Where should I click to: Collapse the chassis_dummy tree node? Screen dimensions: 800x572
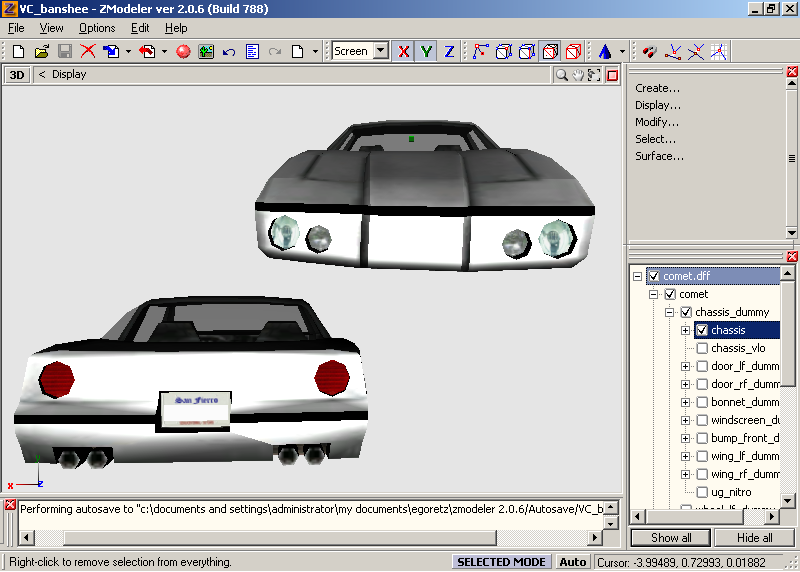(x=669, y=312)
